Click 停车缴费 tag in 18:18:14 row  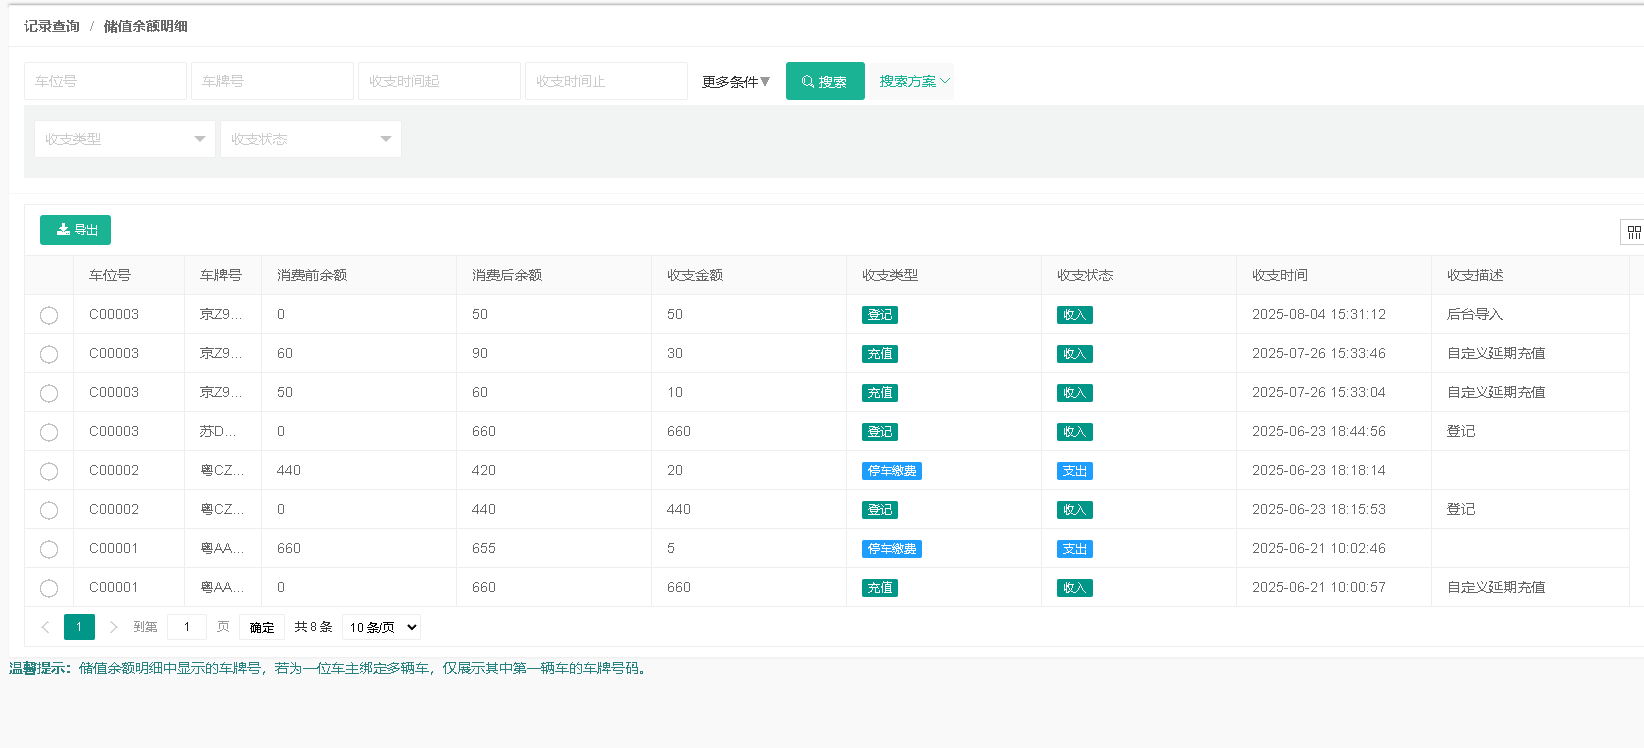point(892,471)
